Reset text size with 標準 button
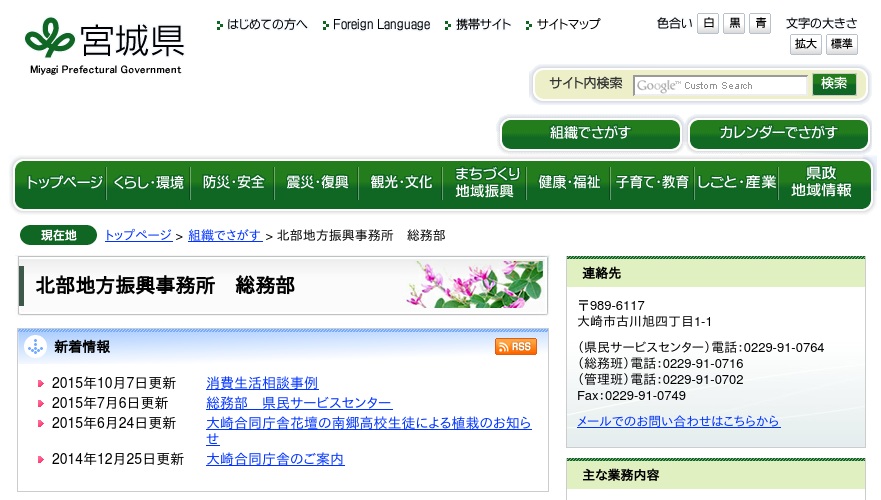This screenshot has width=881, height=500. click(x=842, y=44)
